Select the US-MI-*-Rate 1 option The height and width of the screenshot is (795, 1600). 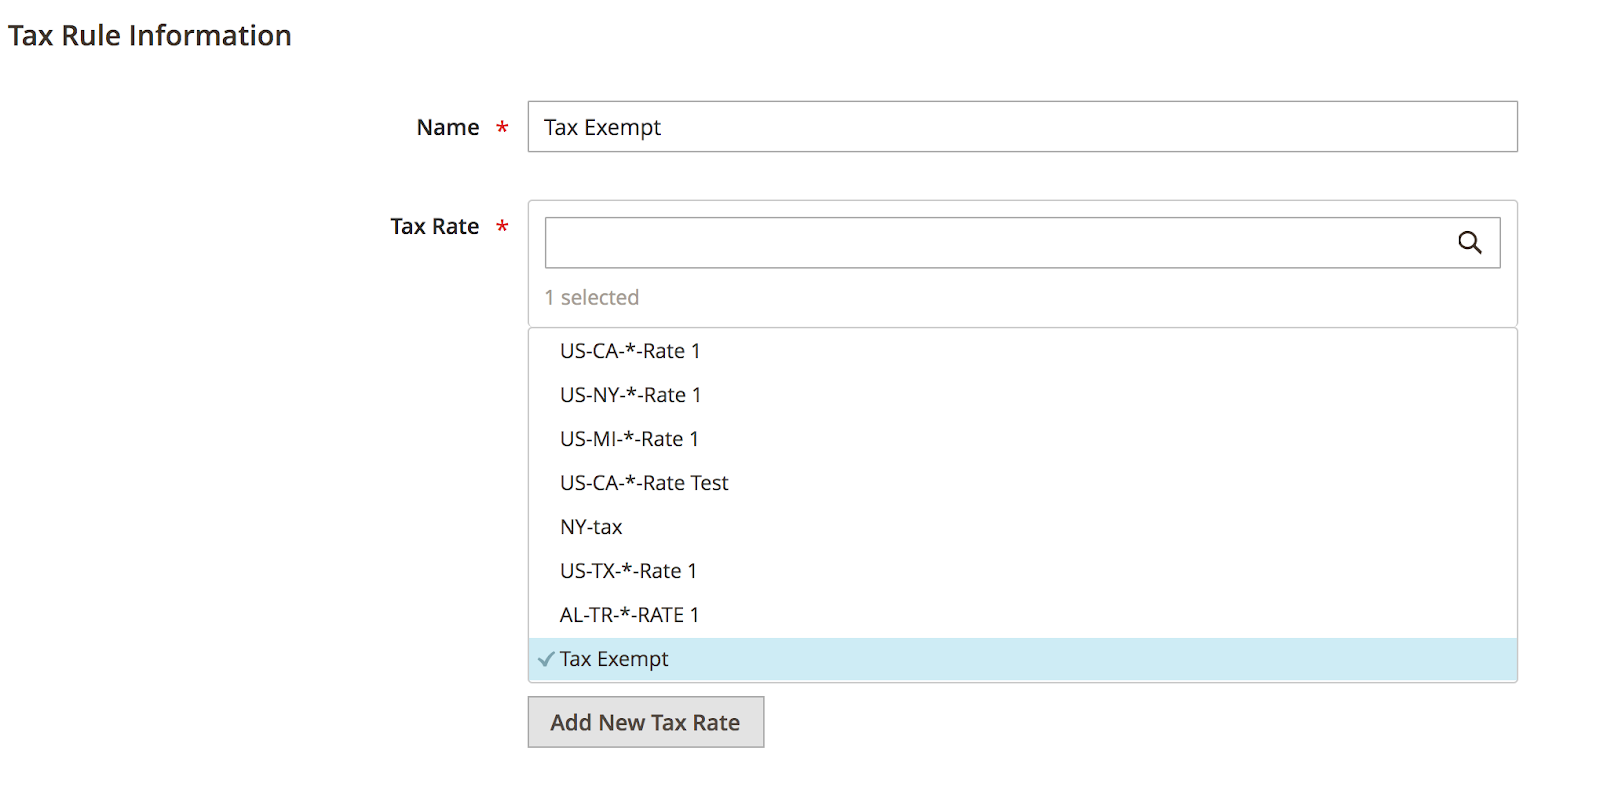(1022, 439)
